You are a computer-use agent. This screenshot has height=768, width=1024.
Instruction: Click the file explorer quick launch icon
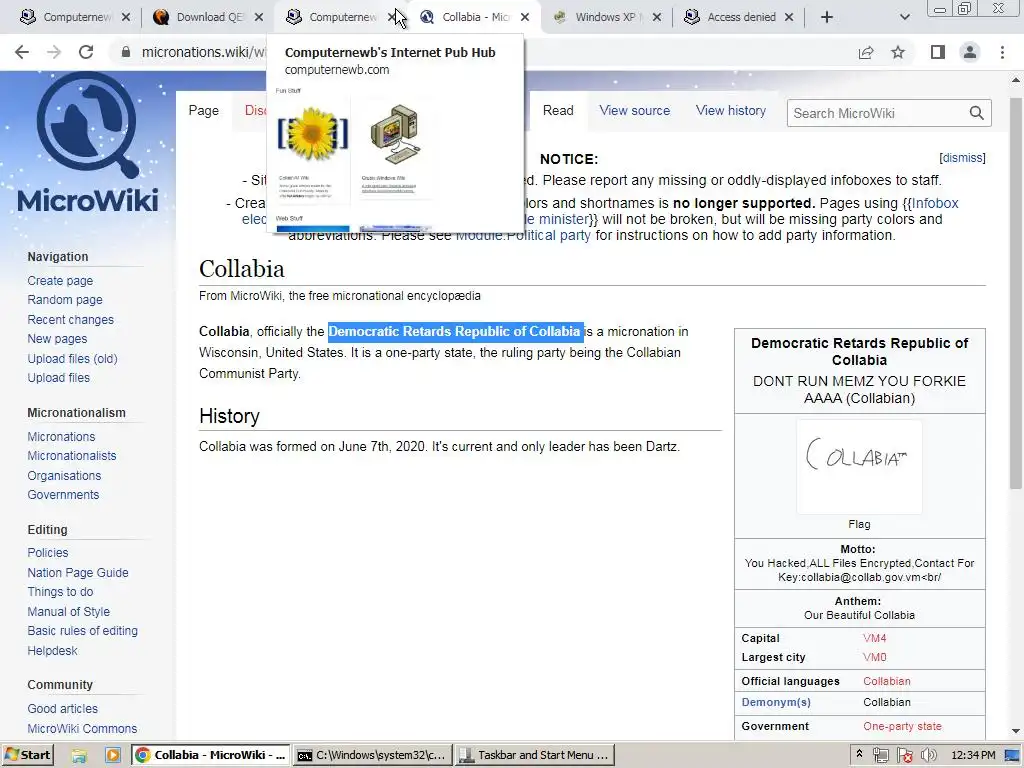pyautogui.click(x=80, y=756)
